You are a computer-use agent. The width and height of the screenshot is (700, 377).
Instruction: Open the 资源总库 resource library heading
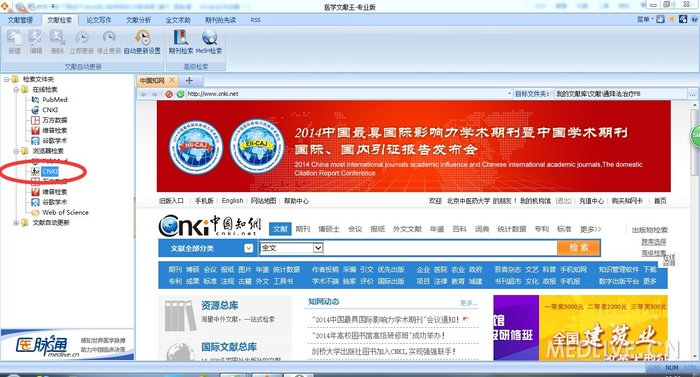pos(219,306)
